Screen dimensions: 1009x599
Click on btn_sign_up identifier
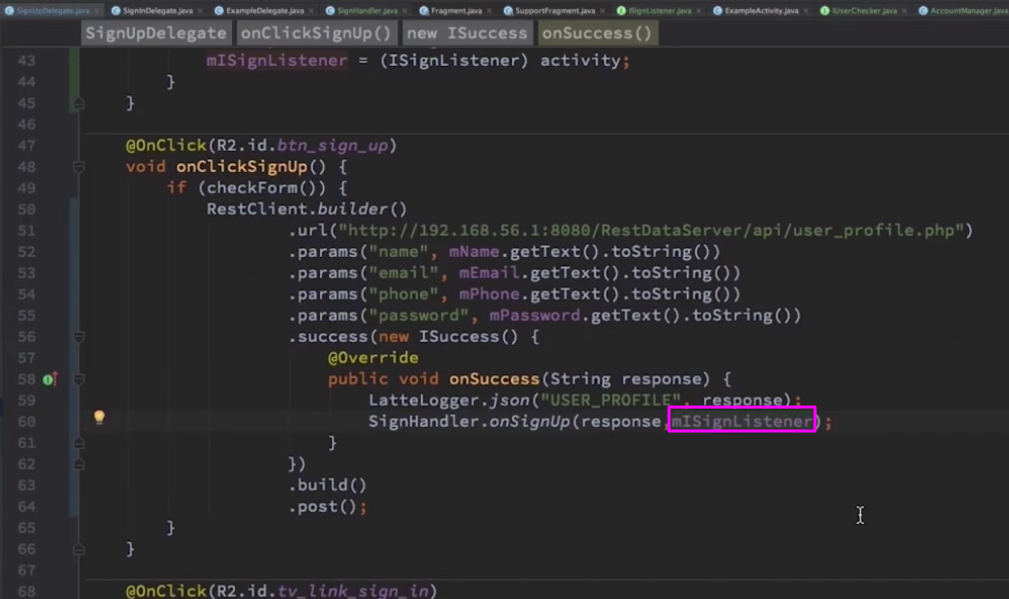(333, 146)
